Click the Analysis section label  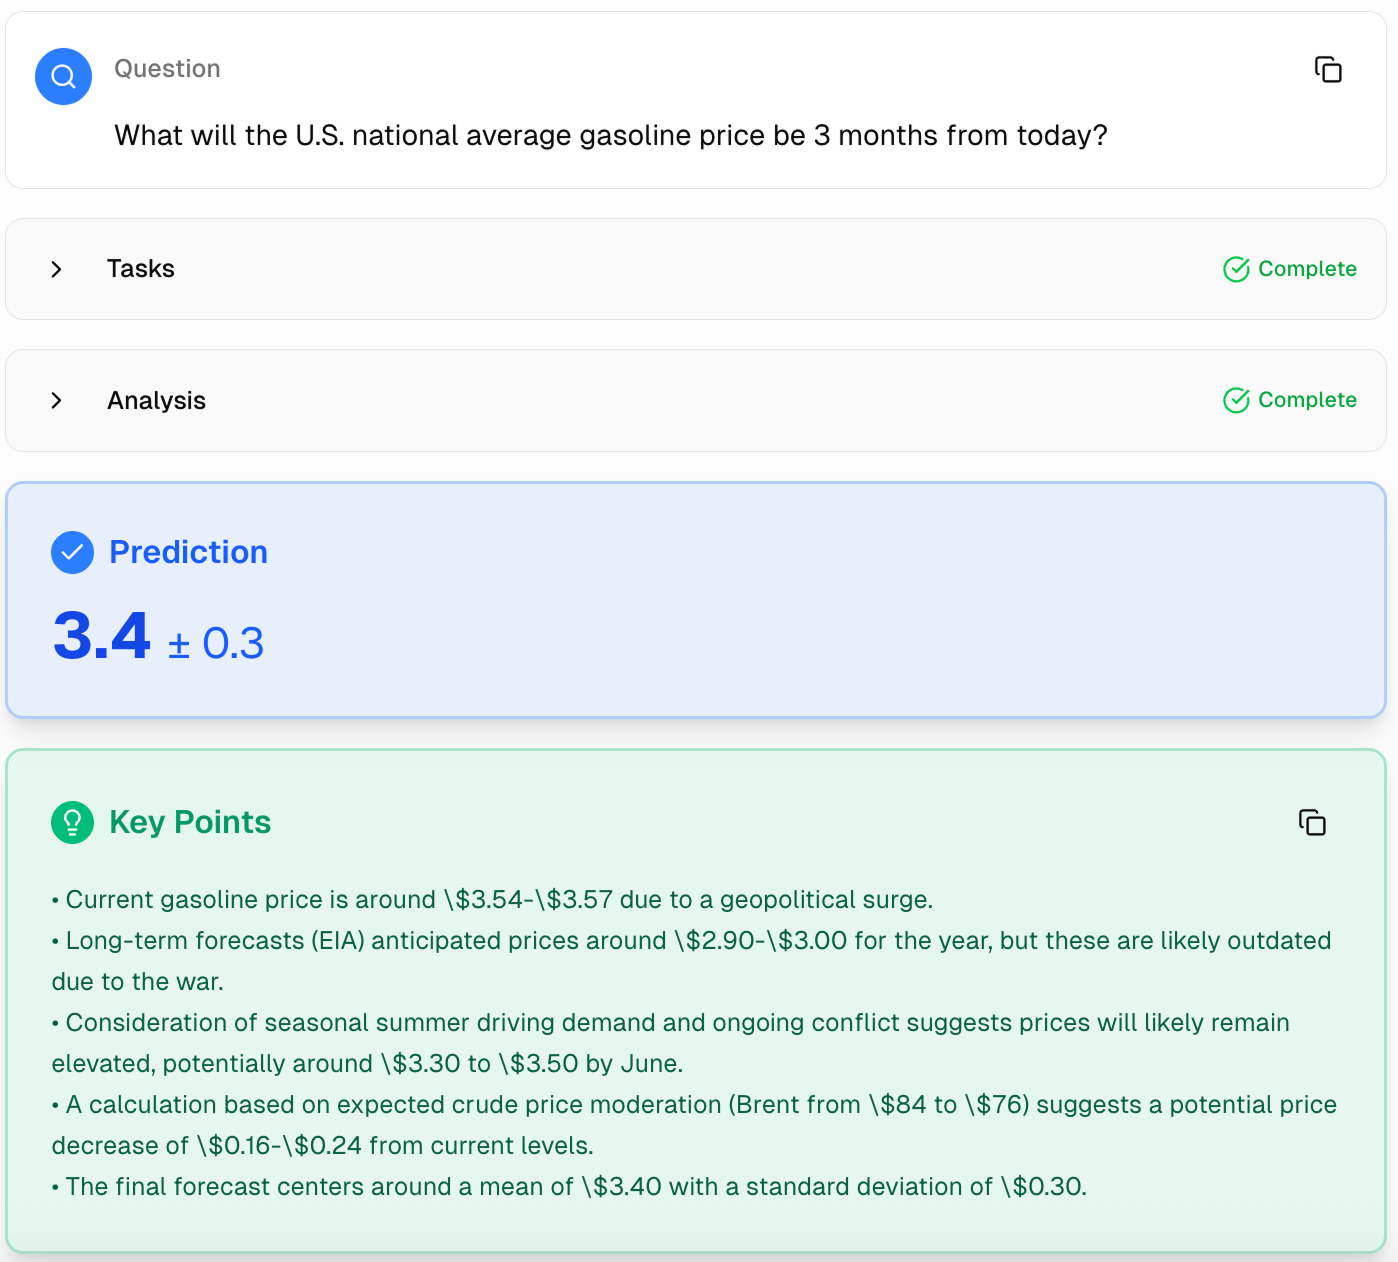point(156,401)
